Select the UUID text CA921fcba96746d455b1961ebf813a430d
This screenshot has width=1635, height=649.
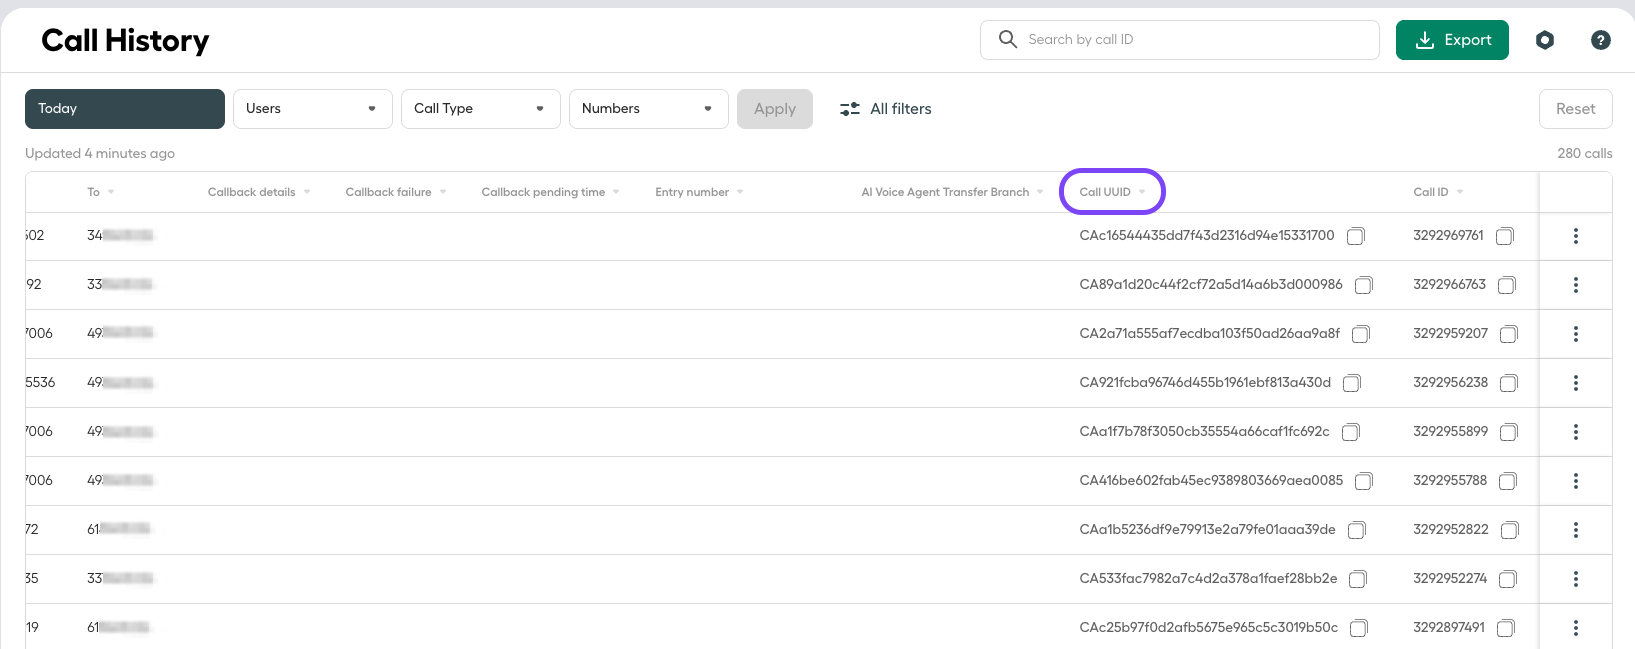[1205, 383]
